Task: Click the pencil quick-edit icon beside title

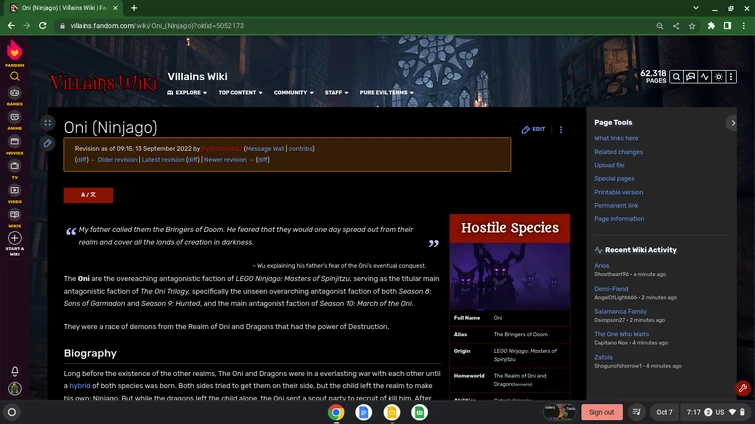Action: [x=48, y=143]
